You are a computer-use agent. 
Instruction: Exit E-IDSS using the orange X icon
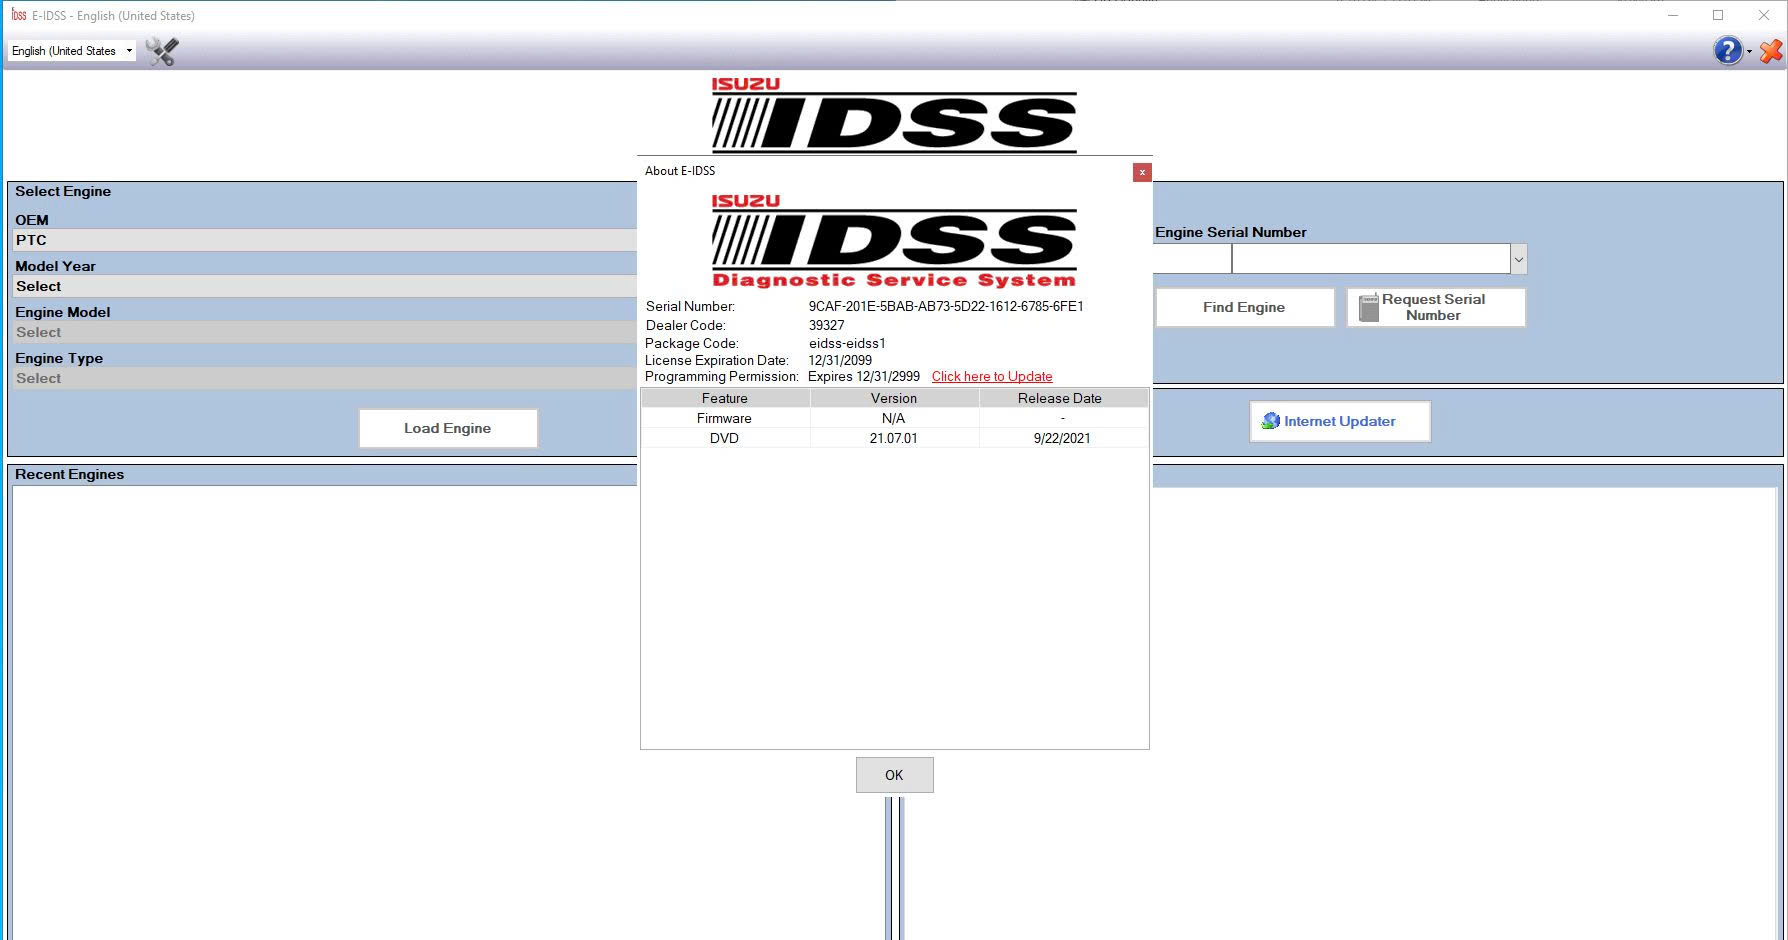click(x=1770, y=50)
